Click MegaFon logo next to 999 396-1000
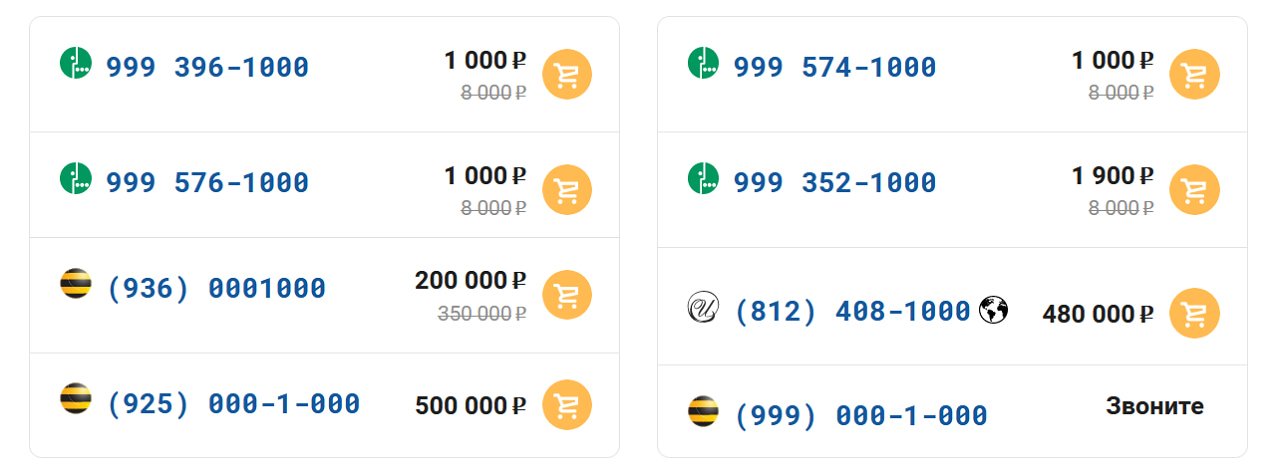This screenshot has height=474, width=1280. tap(76, 64)
